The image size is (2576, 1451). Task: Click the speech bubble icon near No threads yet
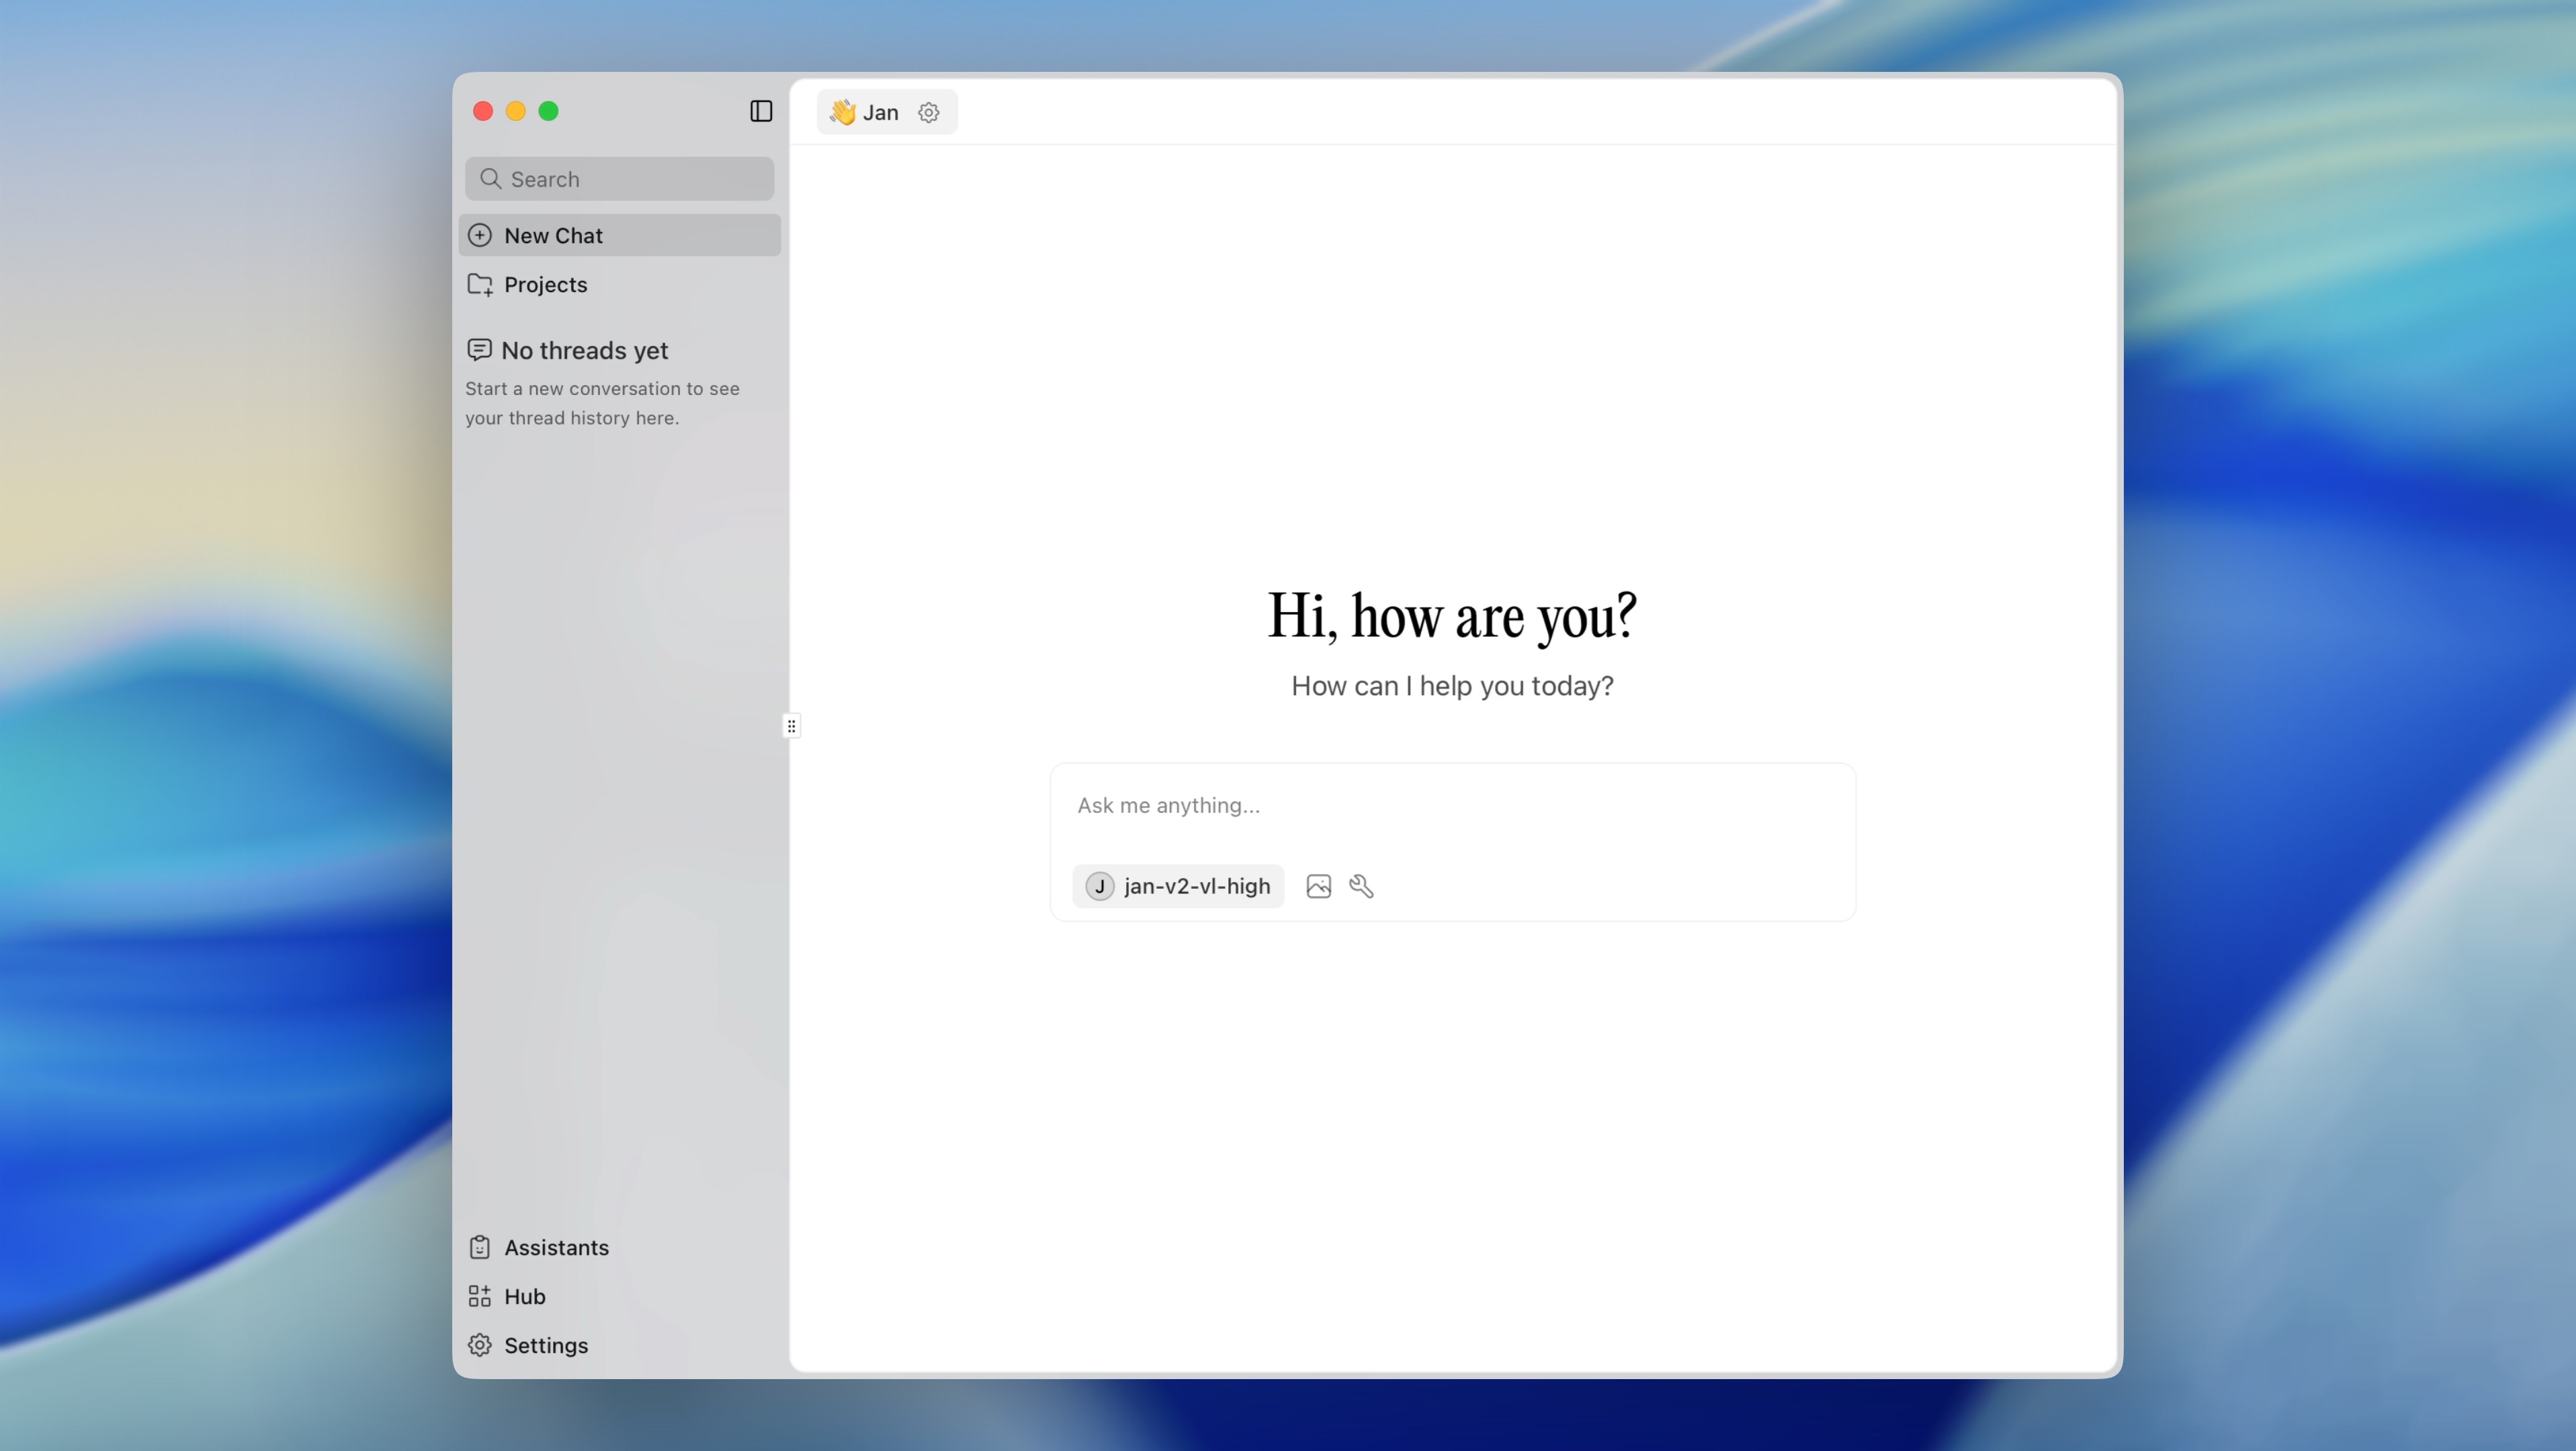click(x=480, y=350)
